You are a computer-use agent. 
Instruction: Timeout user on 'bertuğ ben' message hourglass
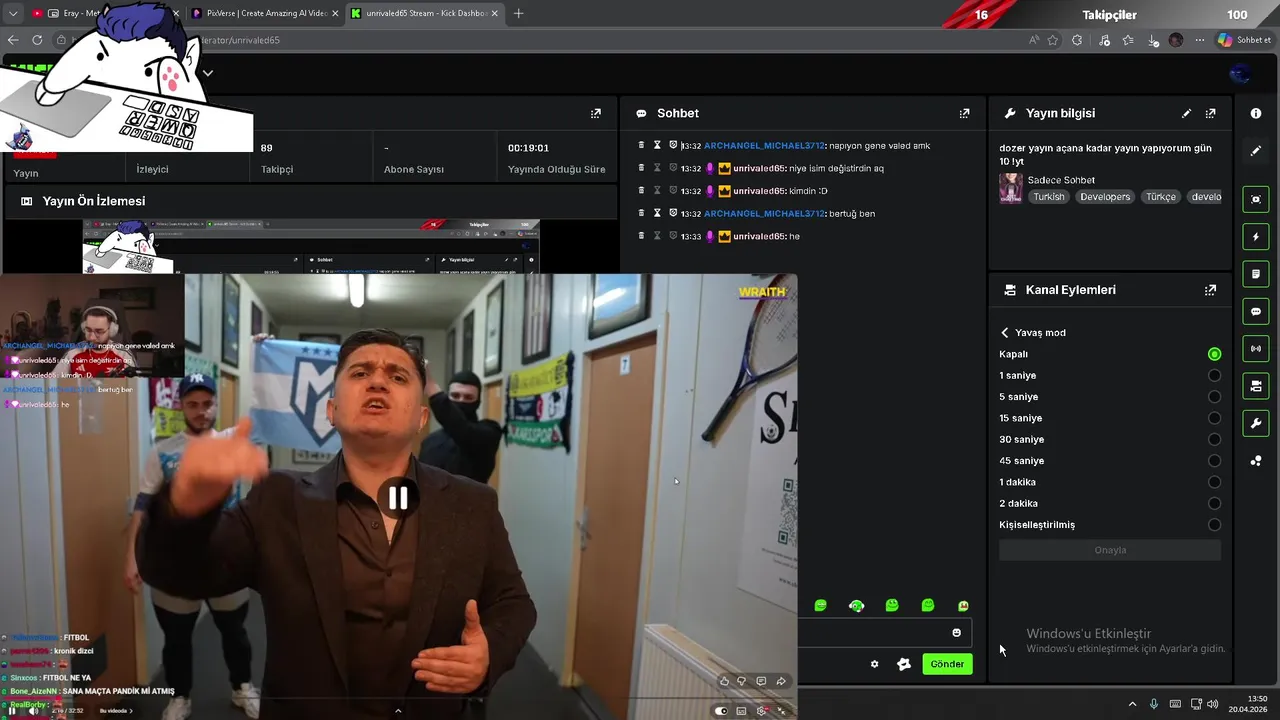coord(657,213)
